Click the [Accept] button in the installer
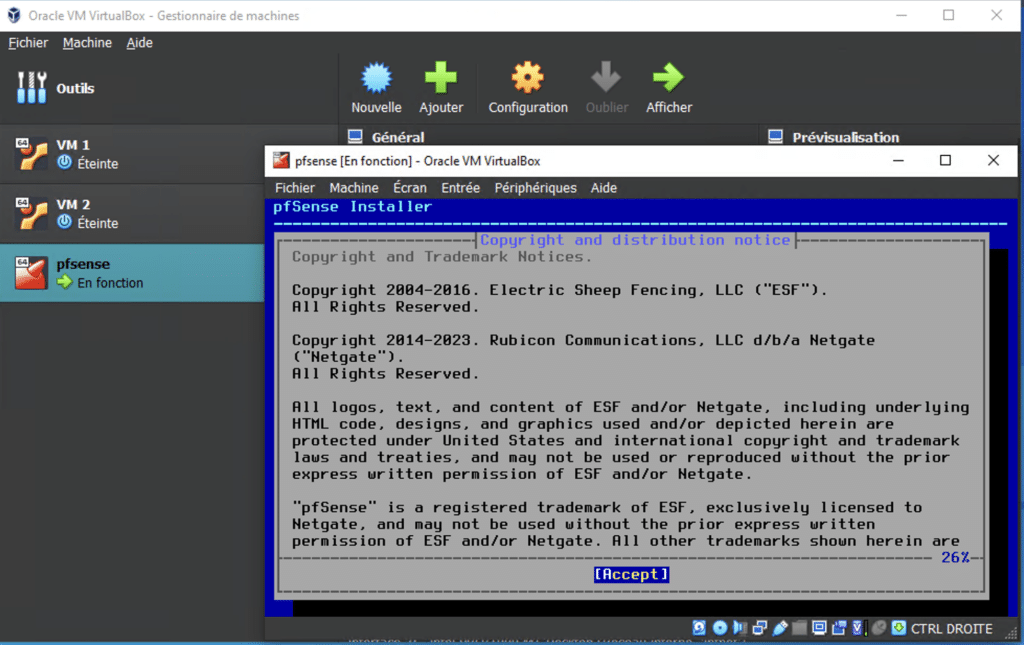The width and height of the screenshot is (1024, 645). click(631, 574)
